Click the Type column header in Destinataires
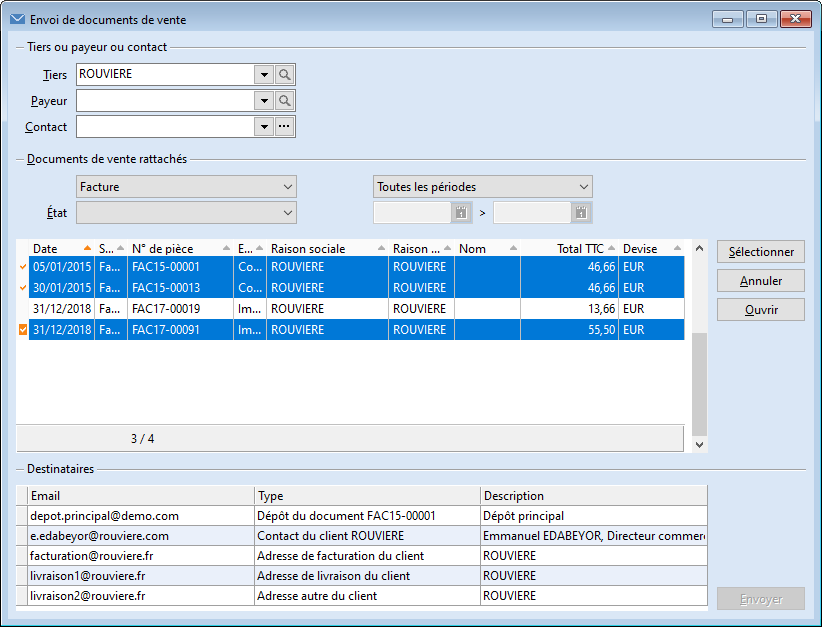This screenshot has width=822, height=627. click(x=367, y=496)
